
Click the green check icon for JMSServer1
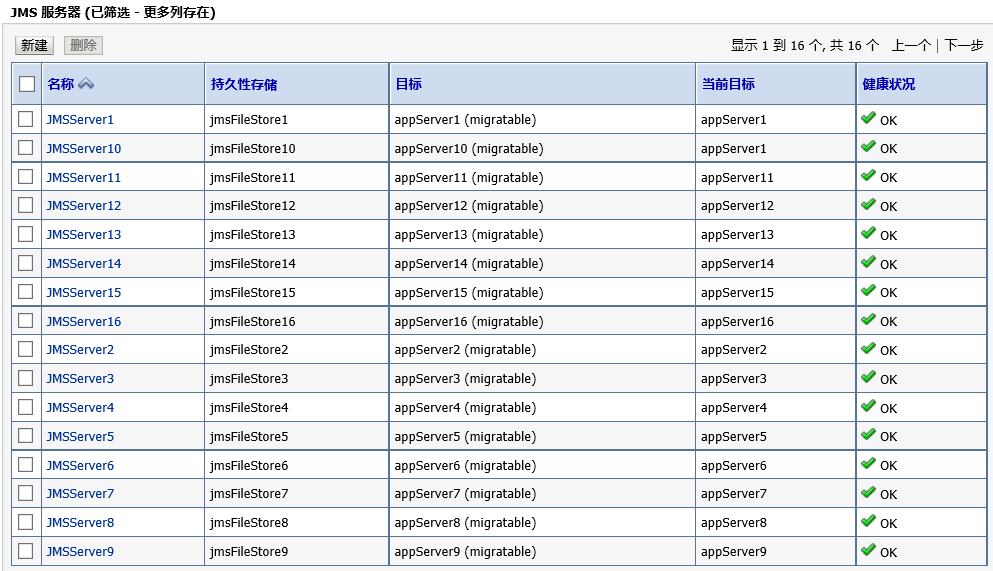pyautogui.click(x=868, y=118)
